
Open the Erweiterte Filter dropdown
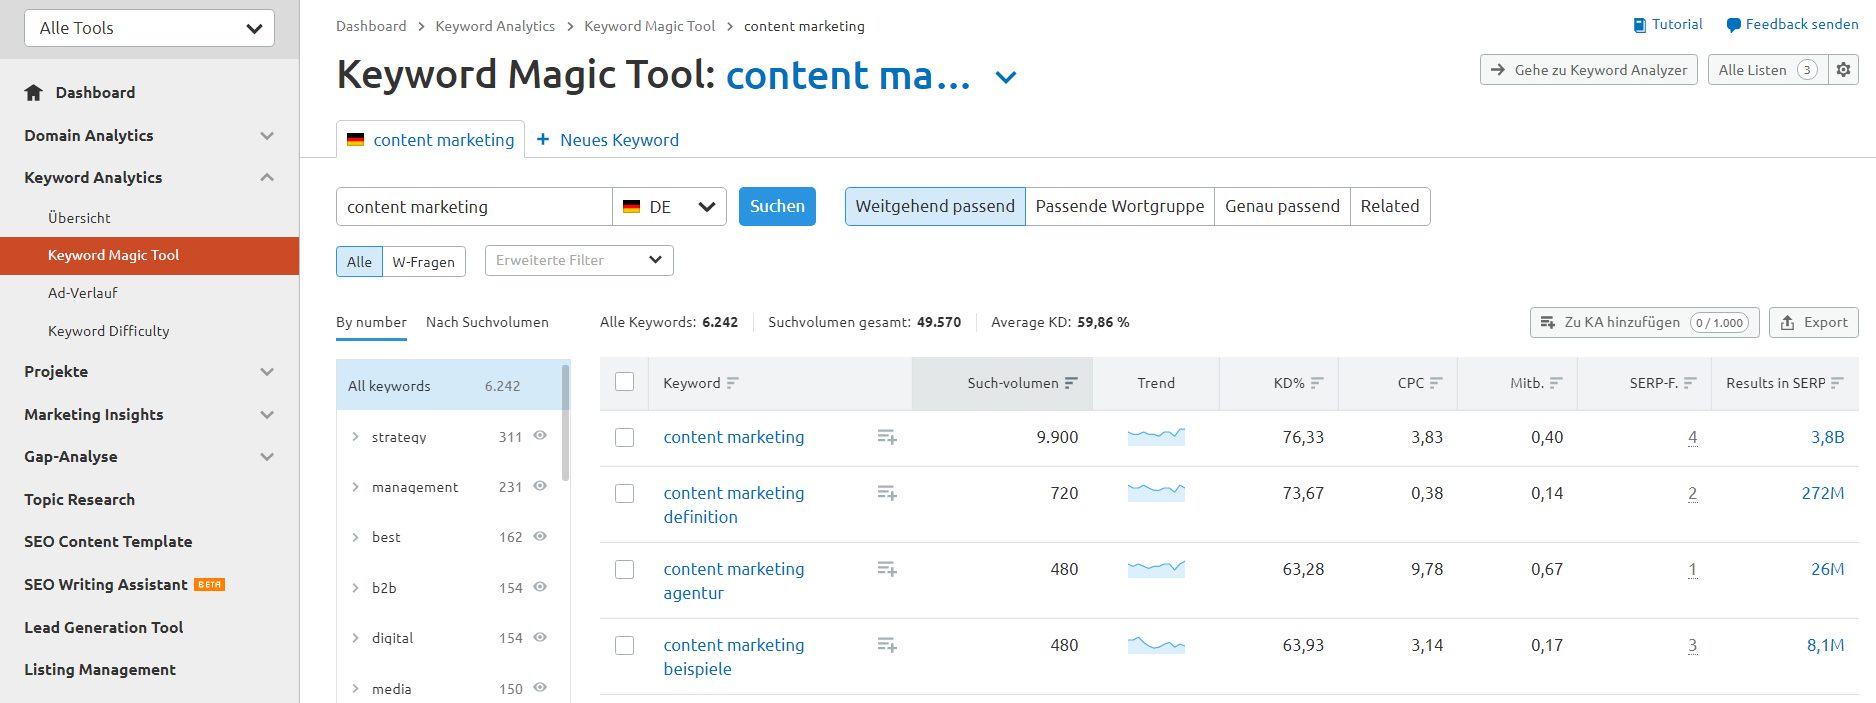tap(579, 260)
